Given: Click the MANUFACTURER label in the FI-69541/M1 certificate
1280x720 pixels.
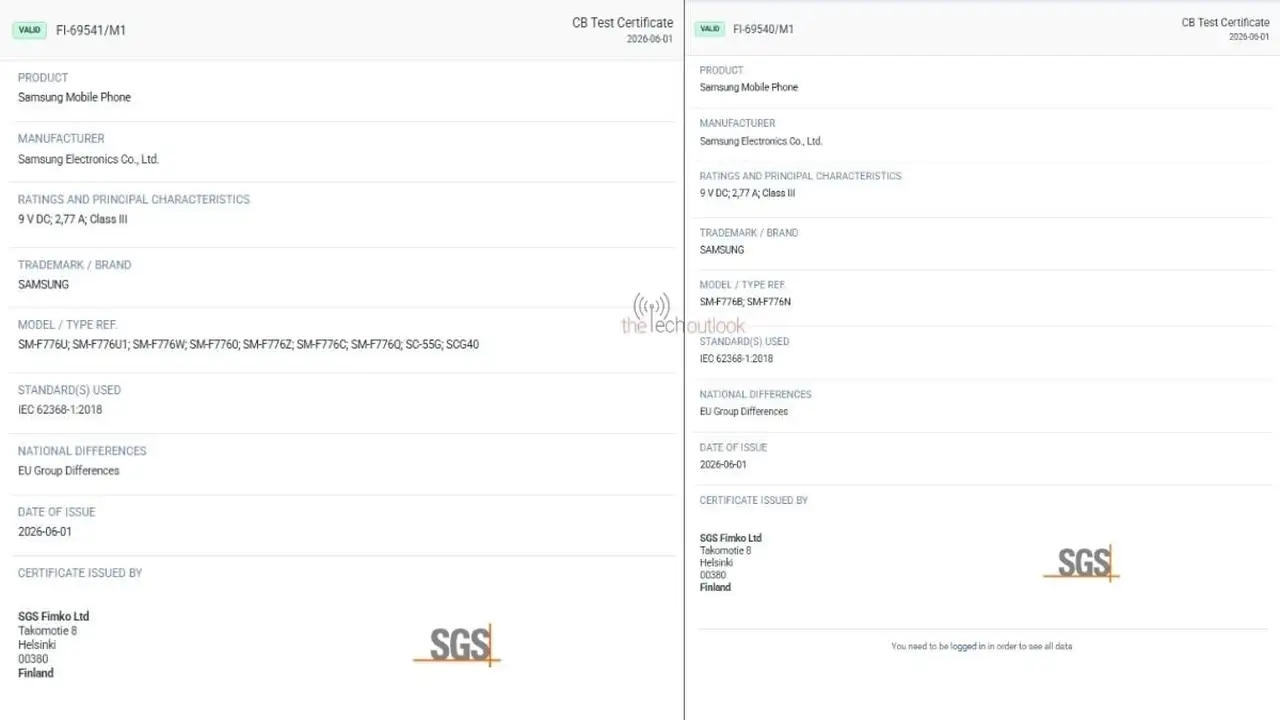Looking at the screenshot, I should coord(61,138).
